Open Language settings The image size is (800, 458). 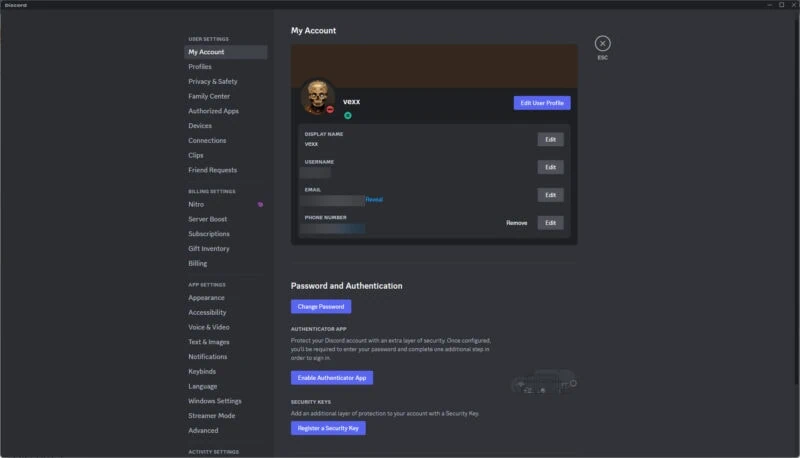point(226,387)
